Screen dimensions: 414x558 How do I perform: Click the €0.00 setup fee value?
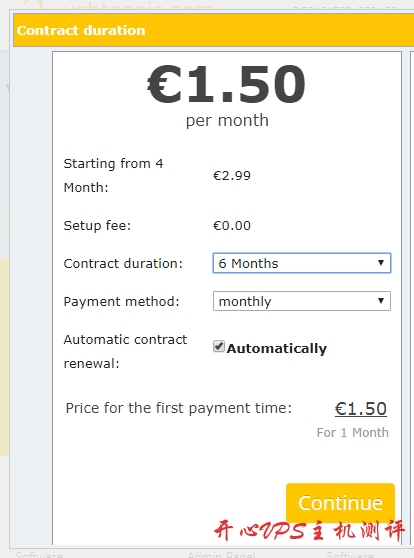click(232, 226)
